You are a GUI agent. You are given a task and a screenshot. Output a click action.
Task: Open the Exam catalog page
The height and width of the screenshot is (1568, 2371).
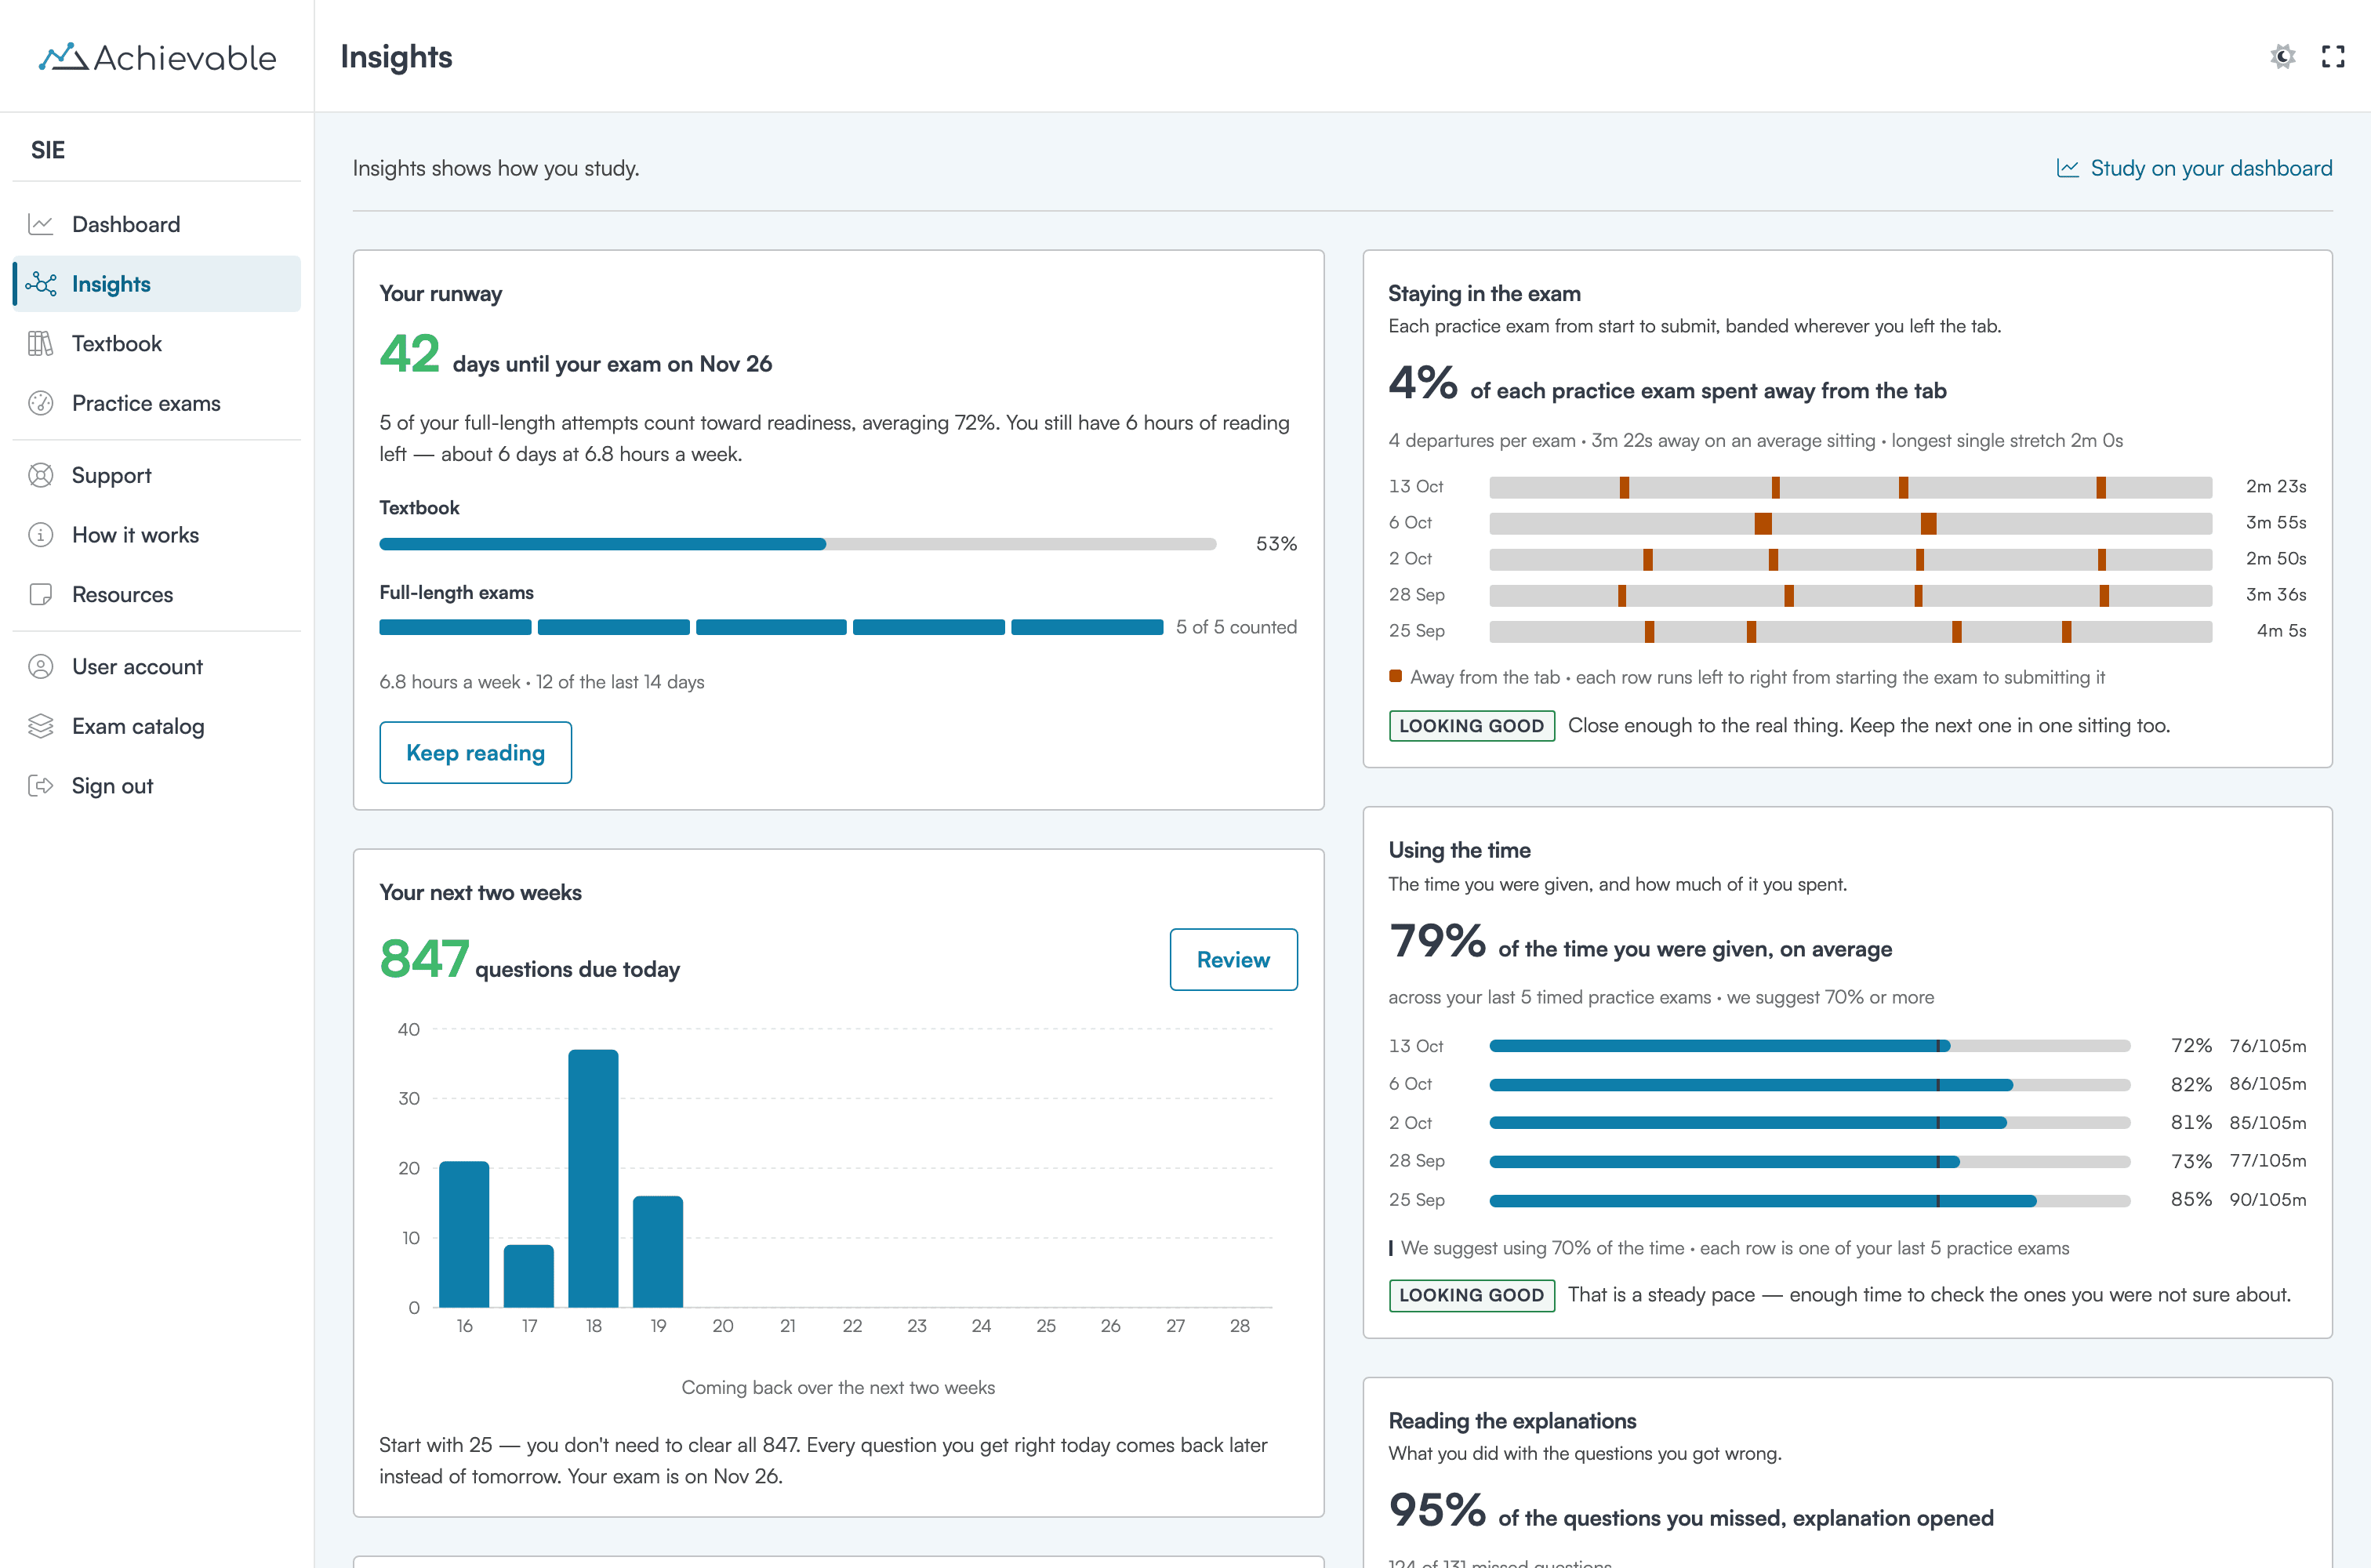point(157,726)
